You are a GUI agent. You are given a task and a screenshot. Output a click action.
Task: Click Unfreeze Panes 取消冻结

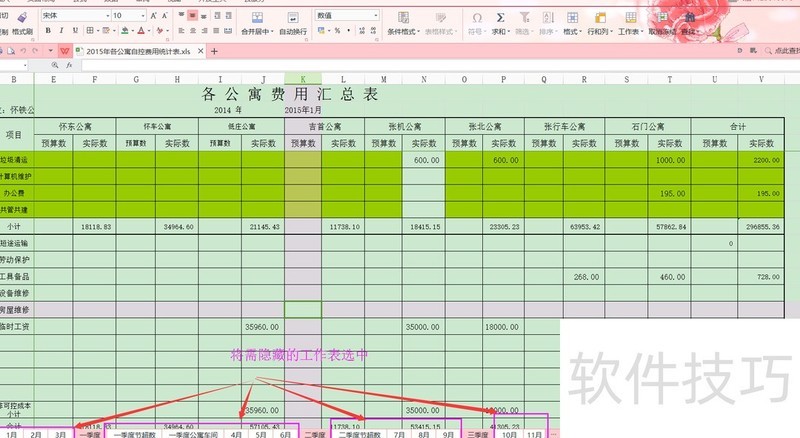click(662, 23)
